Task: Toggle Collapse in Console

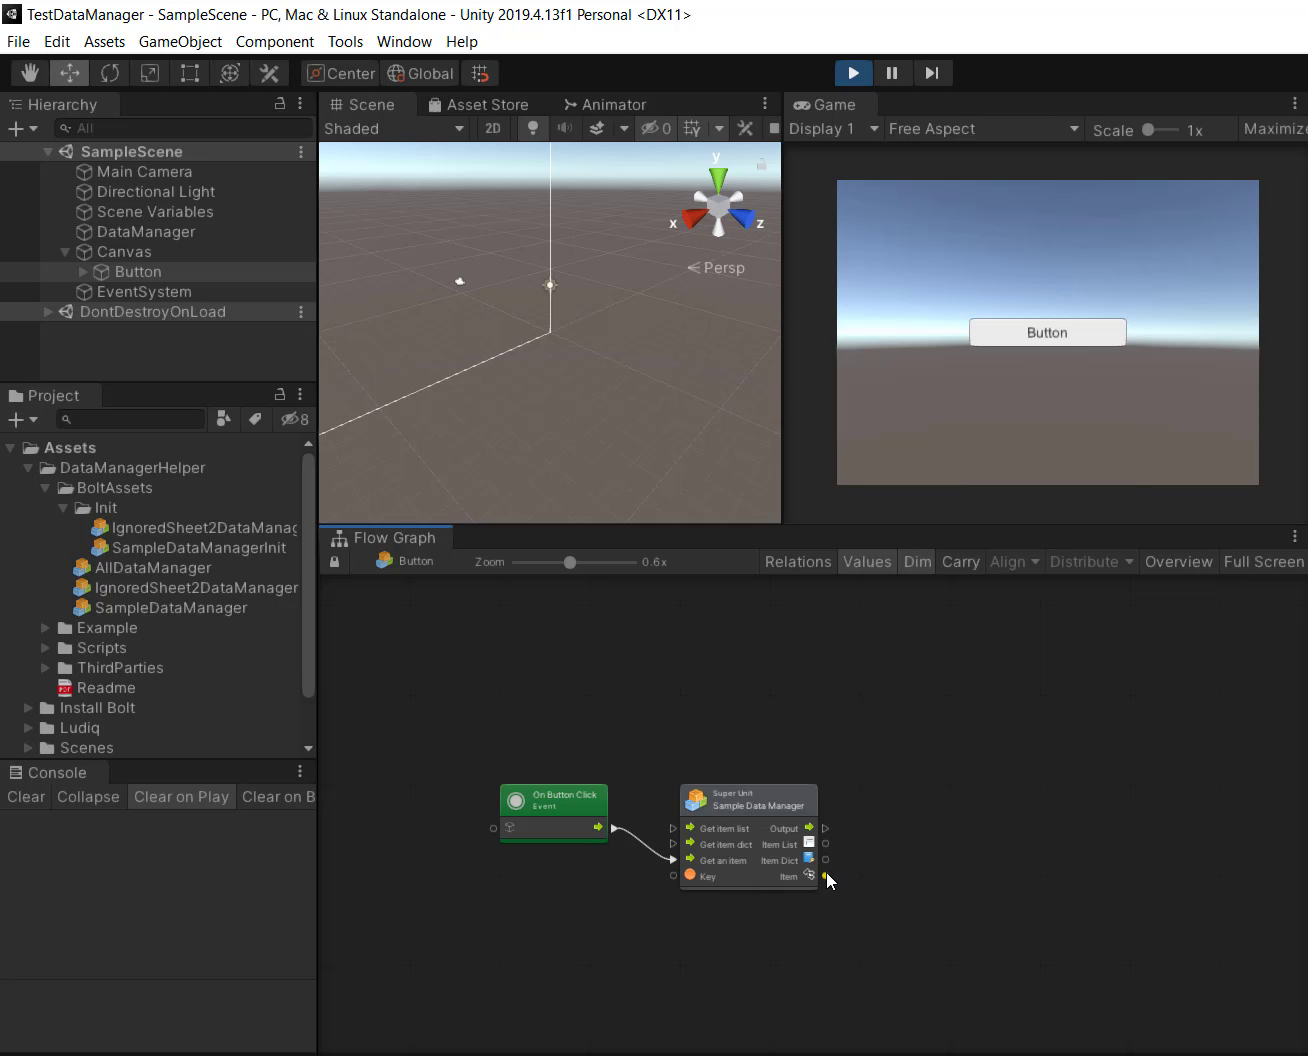Action: [x=88, y=797]
